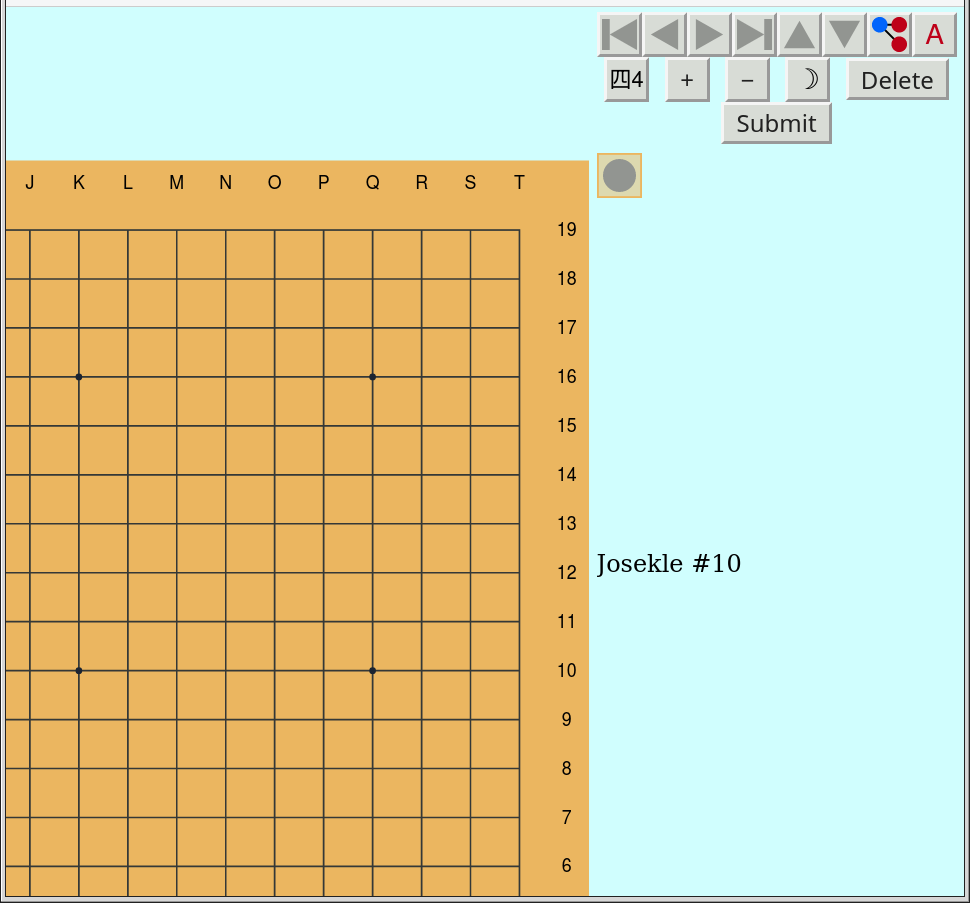Jump to the last move
Screen dimensions: 970x903
[754, 35]
